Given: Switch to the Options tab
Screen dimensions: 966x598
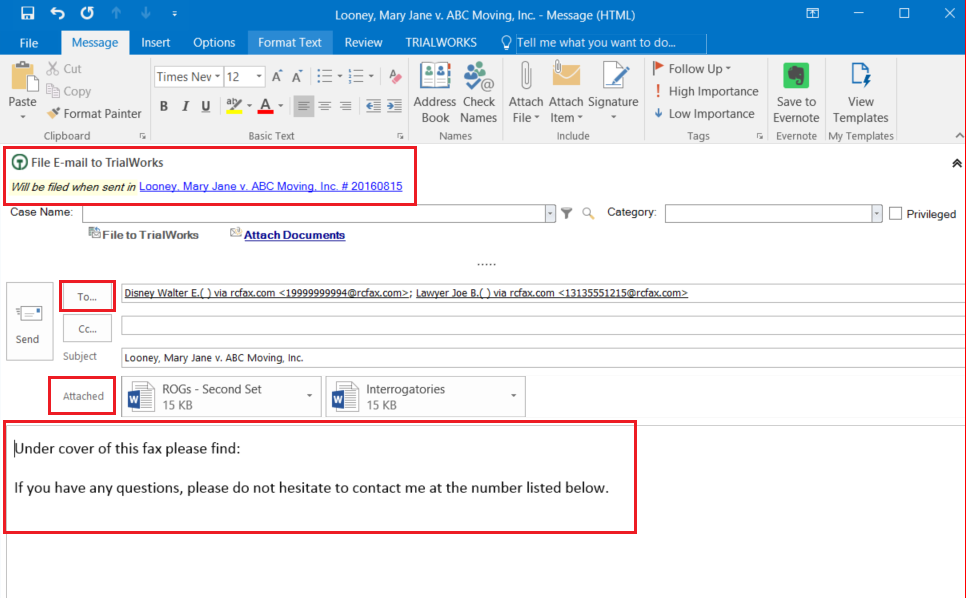Looking at the screenshot, I should click(x=214, y=42).
